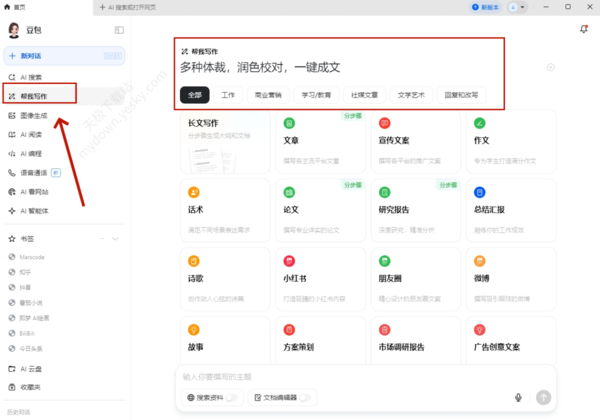600x420 pixels.
Task: Open AI 阅读 in the sidebar
Action: [64, 135]
